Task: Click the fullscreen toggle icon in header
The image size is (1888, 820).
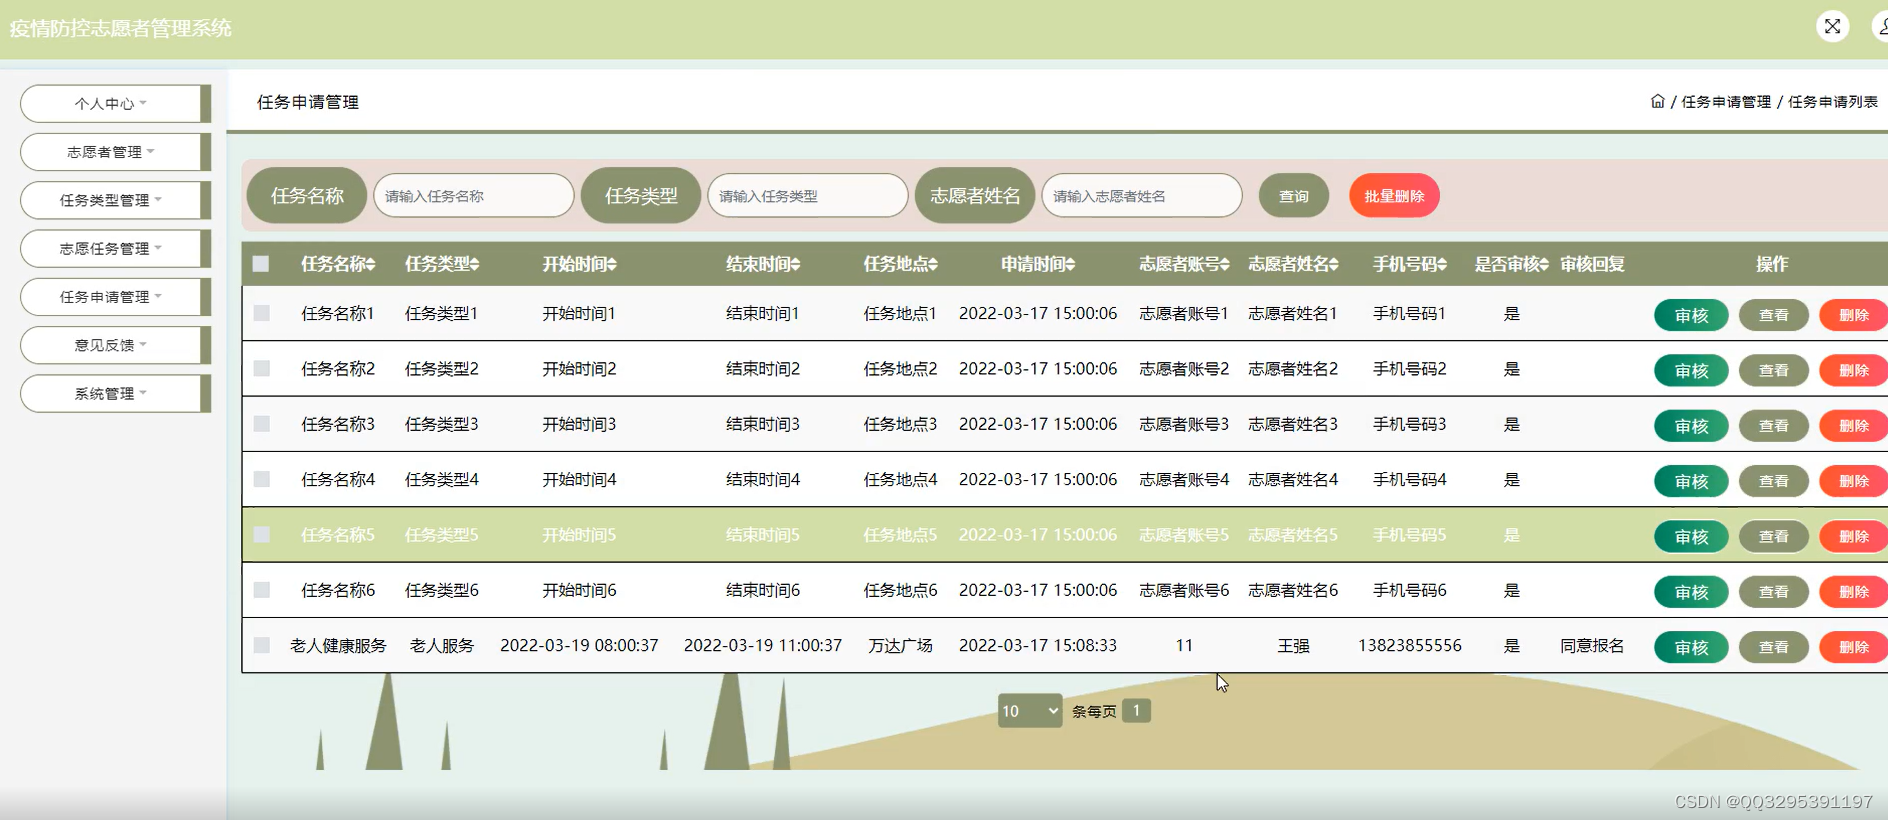Action: click(1832, 27)
